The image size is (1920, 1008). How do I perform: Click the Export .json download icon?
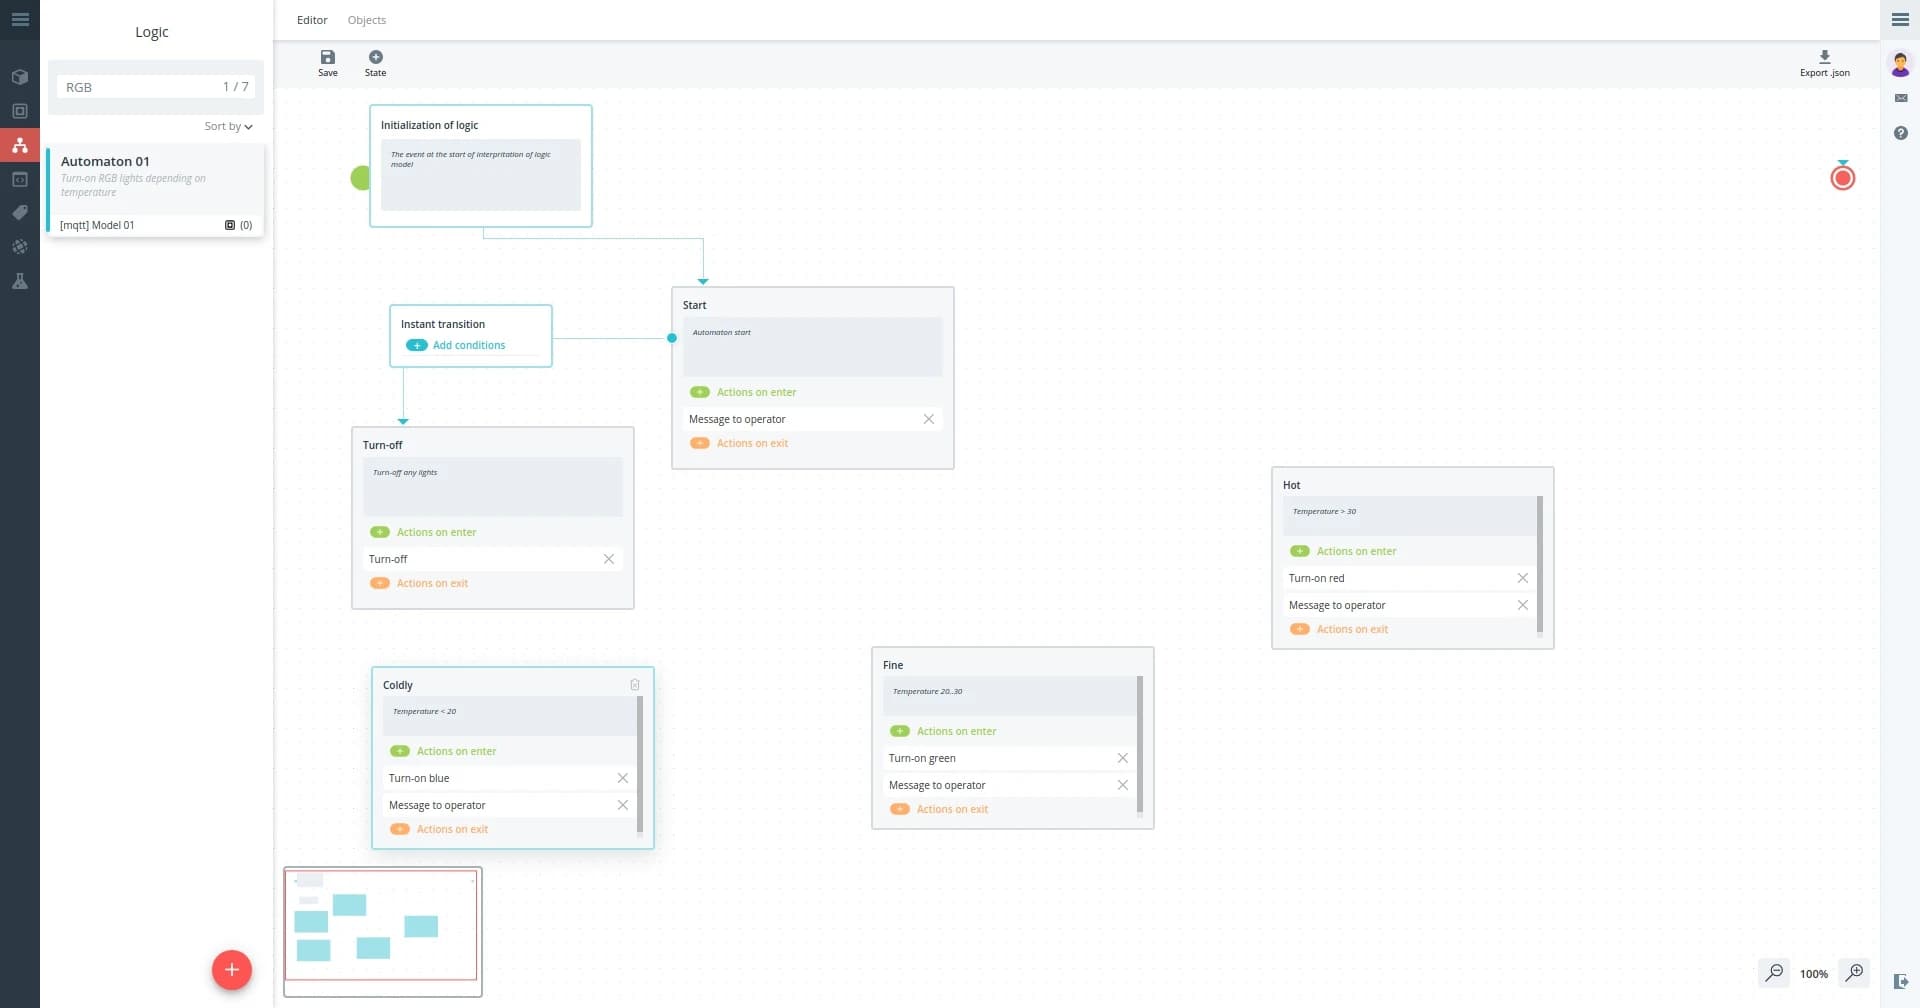coord(1824,58)
